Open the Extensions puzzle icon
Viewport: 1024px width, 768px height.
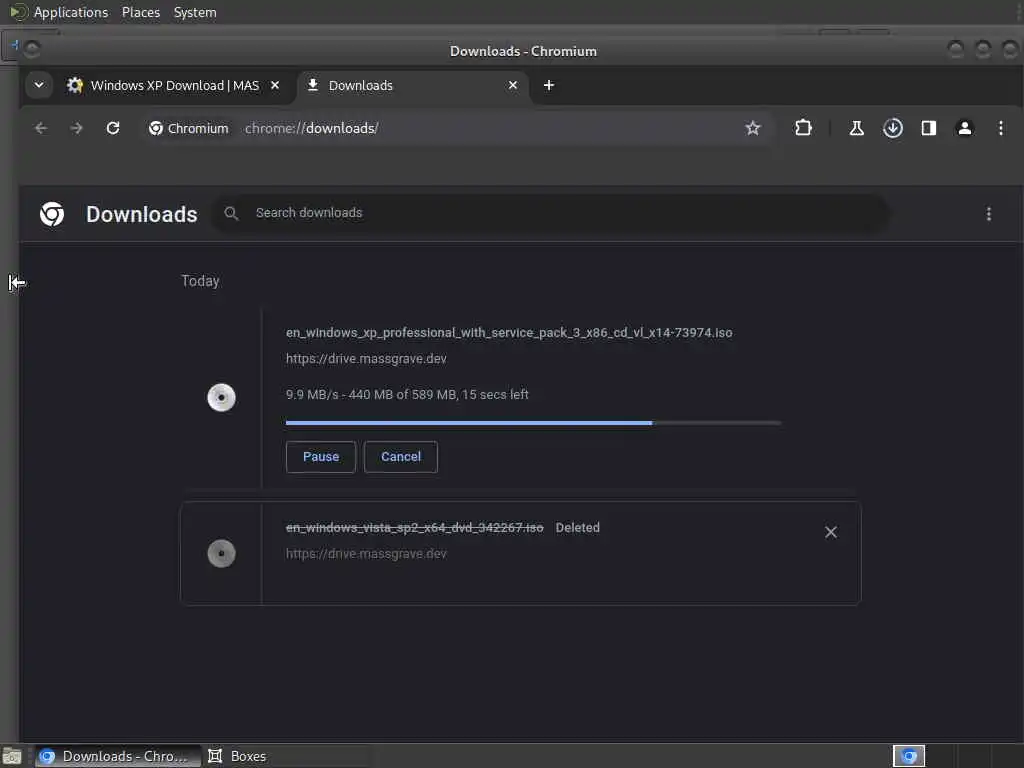tap(803, 128)
